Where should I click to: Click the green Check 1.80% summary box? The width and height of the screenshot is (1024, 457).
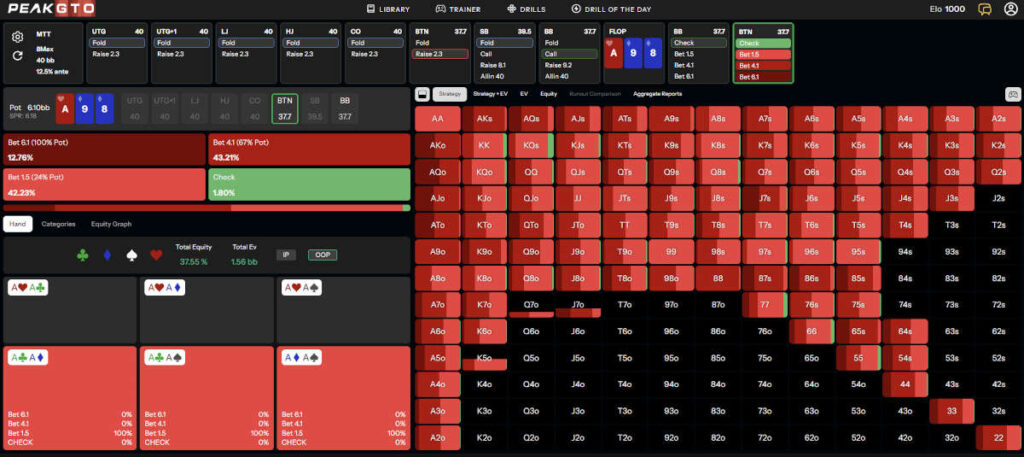tap(309, 185)
